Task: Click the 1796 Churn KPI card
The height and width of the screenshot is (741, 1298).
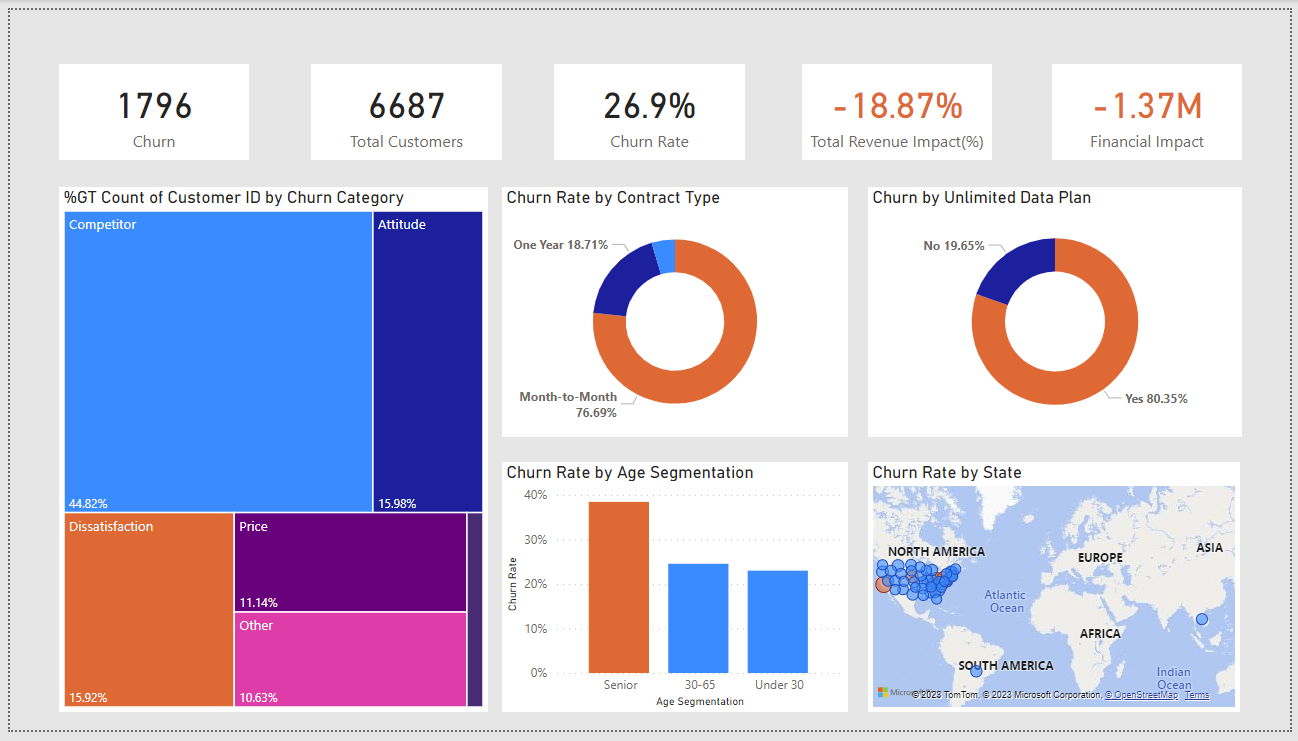Action: (153, 110)
